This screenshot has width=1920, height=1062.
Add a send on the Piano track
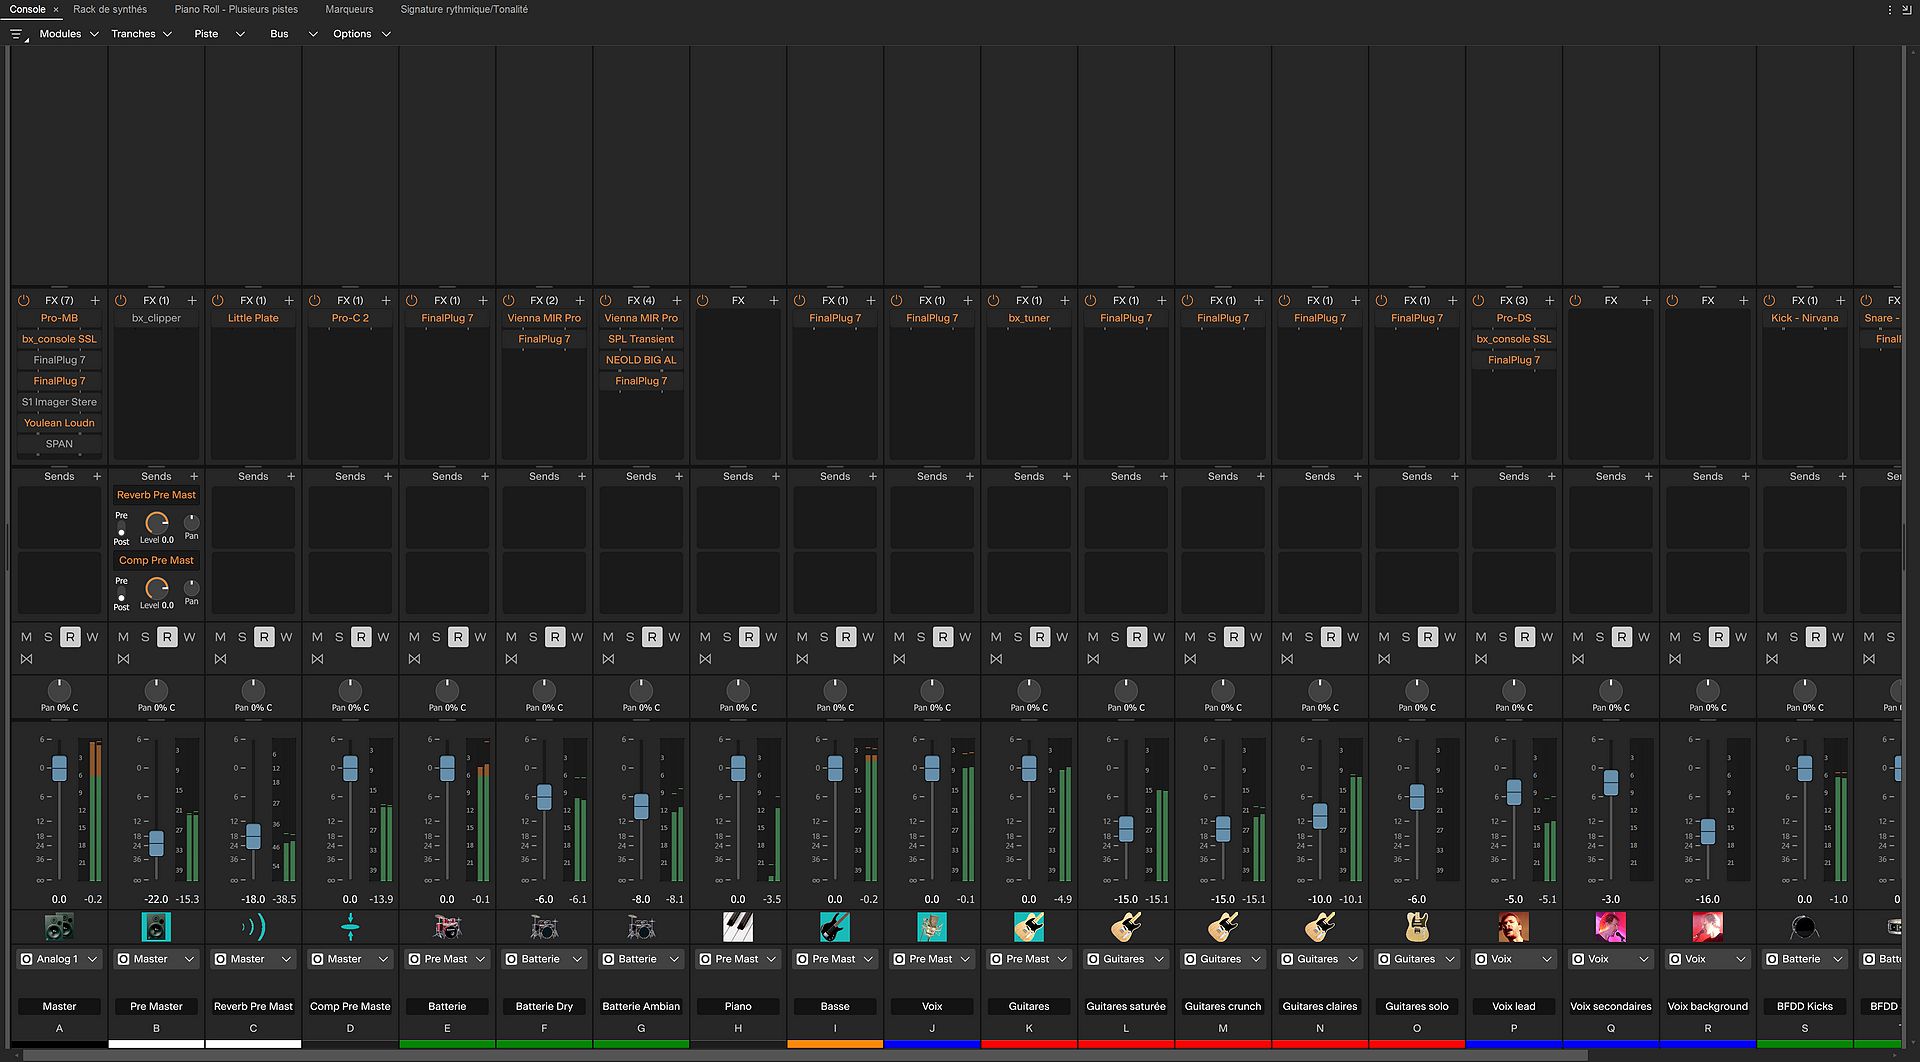(x=776, y=476)
